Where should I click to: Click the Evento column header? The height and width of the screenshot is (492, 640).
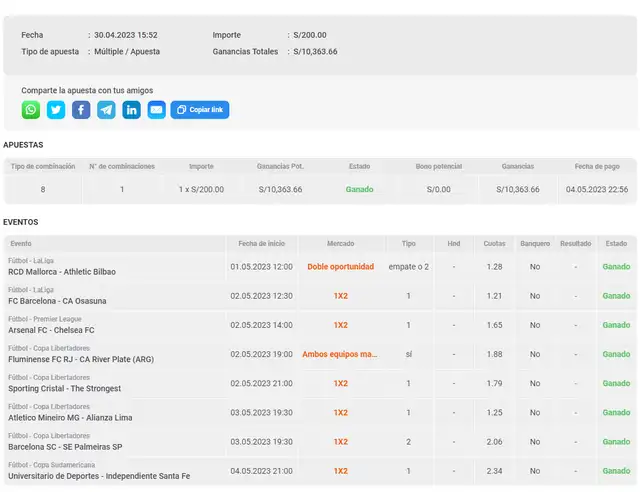coord(21,244)
